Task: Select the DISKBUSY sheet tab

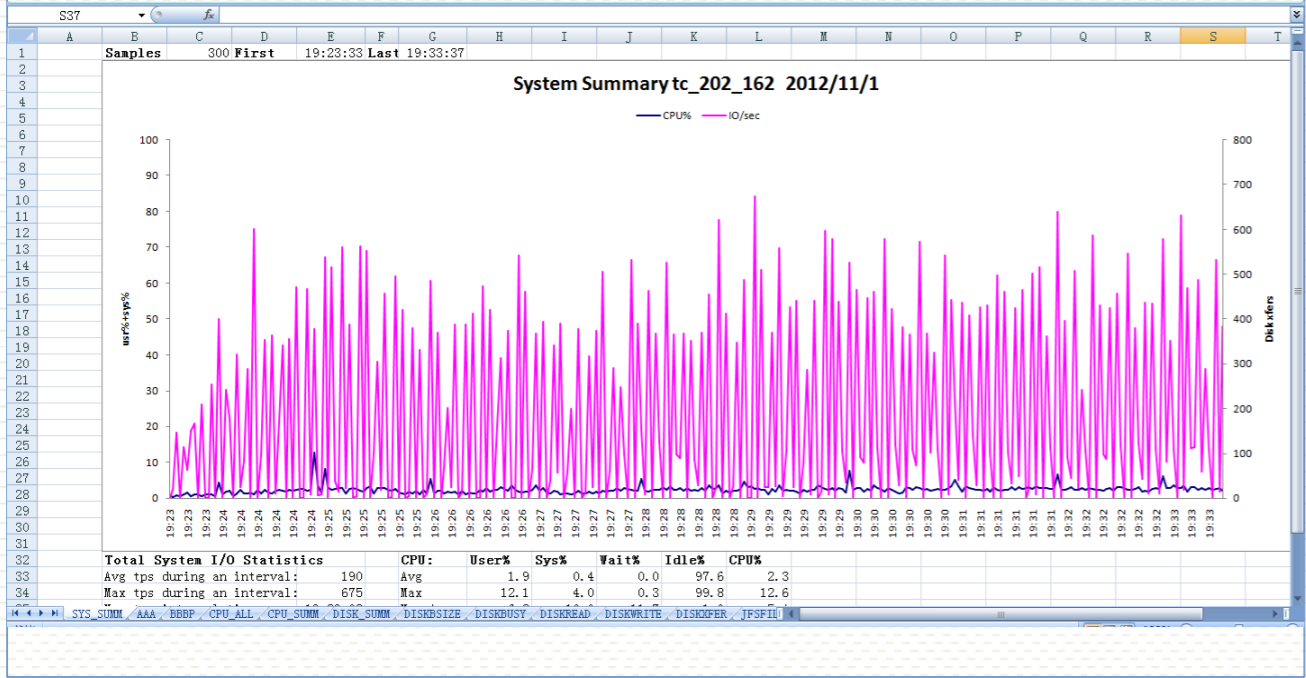Action: point(500,614)
